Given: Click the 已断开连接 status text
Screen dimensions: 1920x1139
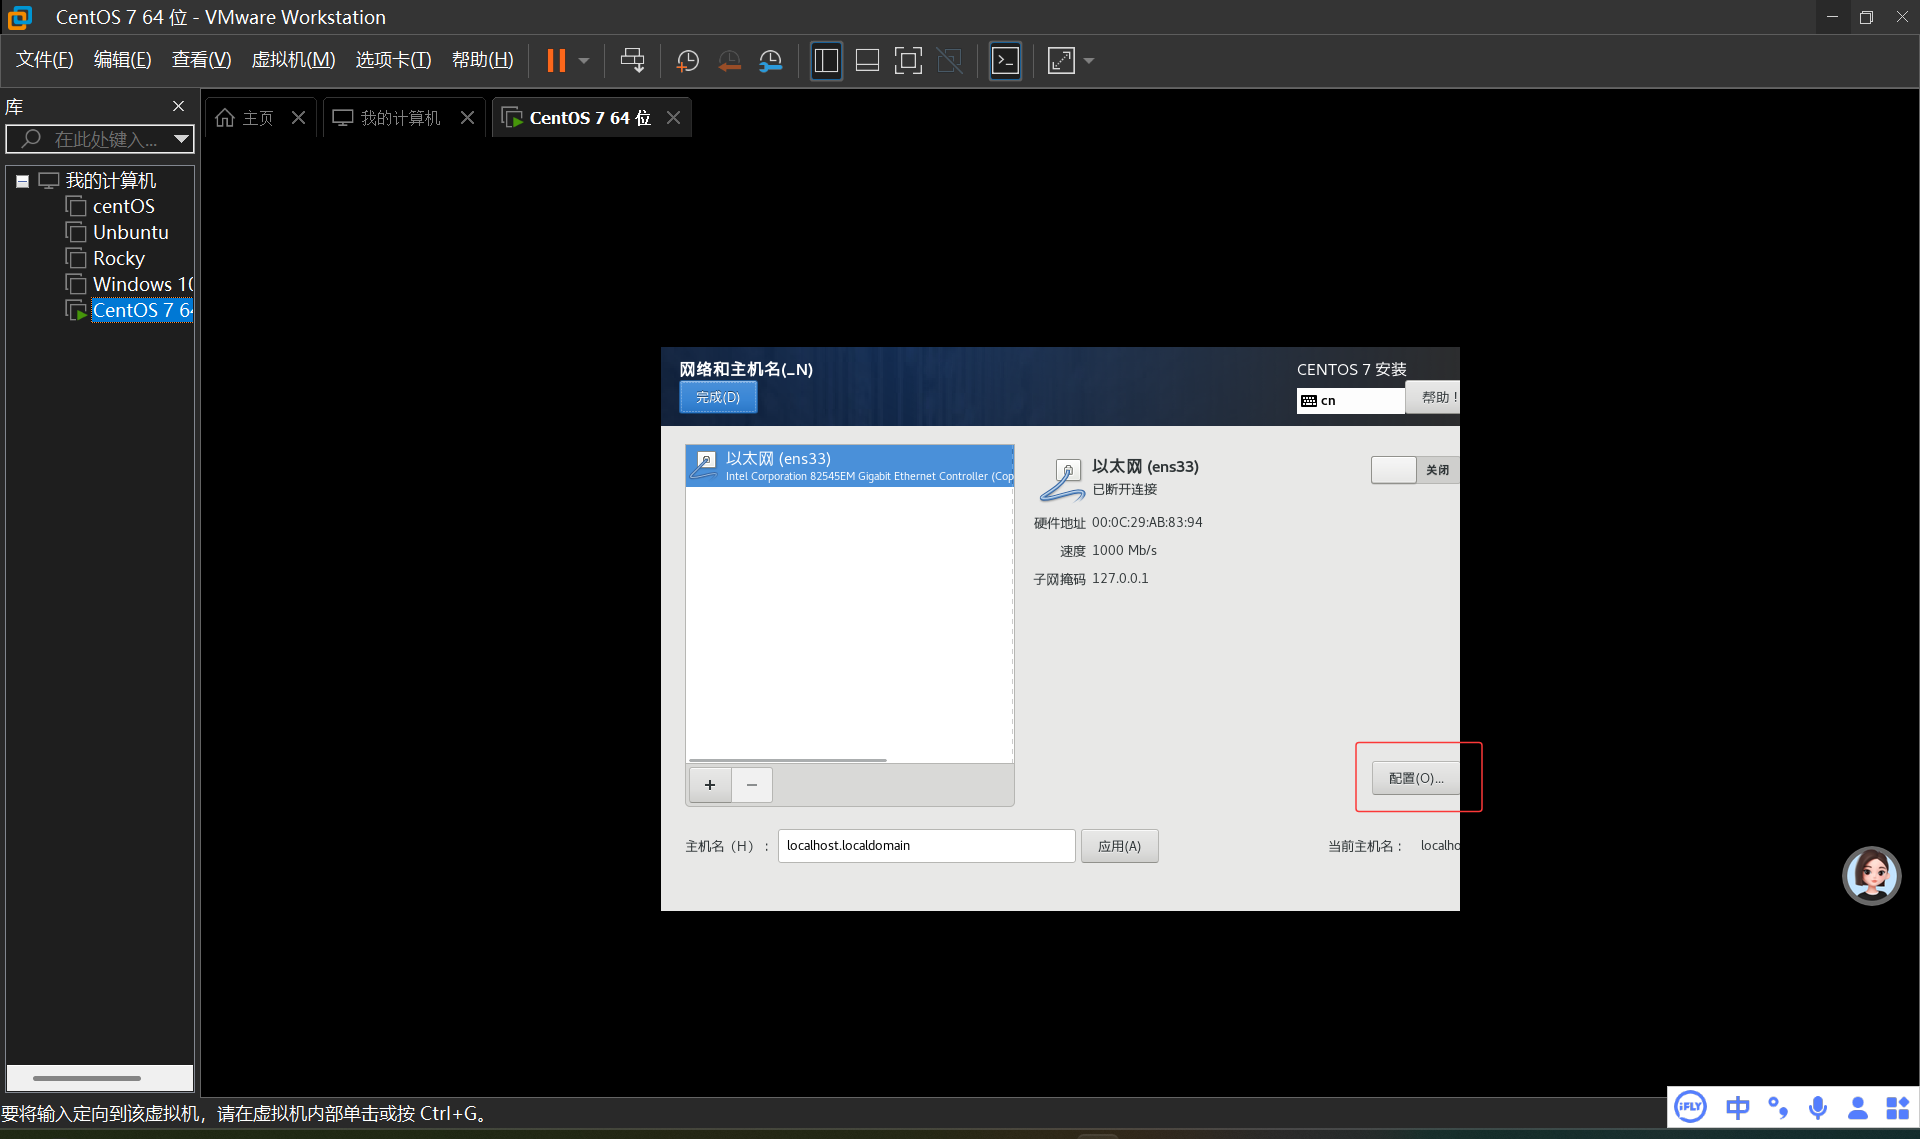Looking at the screenshot, I should 1125,489.
